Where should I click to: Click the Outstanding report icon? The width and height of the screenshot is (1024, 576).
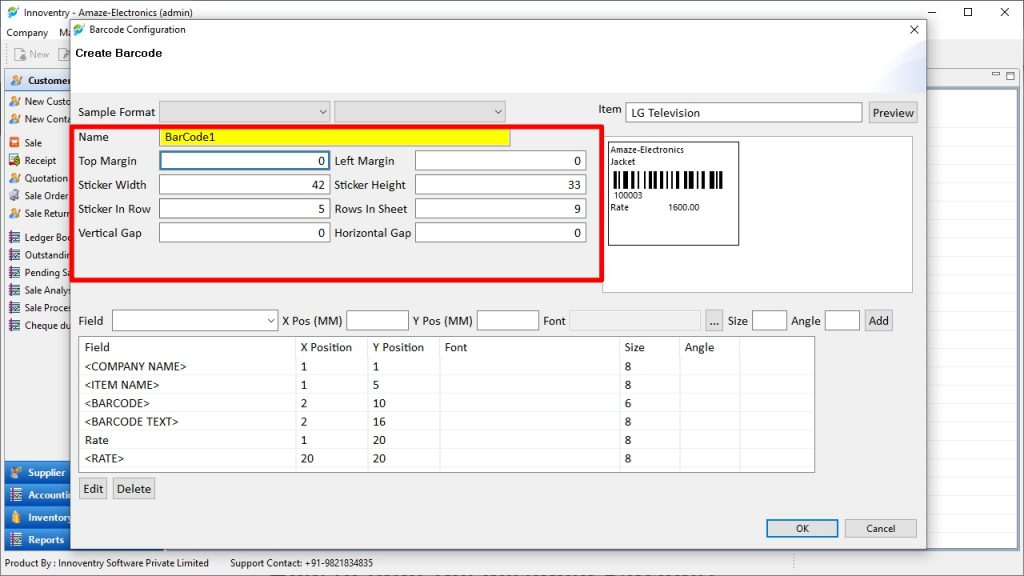click(x=14, y=255)
